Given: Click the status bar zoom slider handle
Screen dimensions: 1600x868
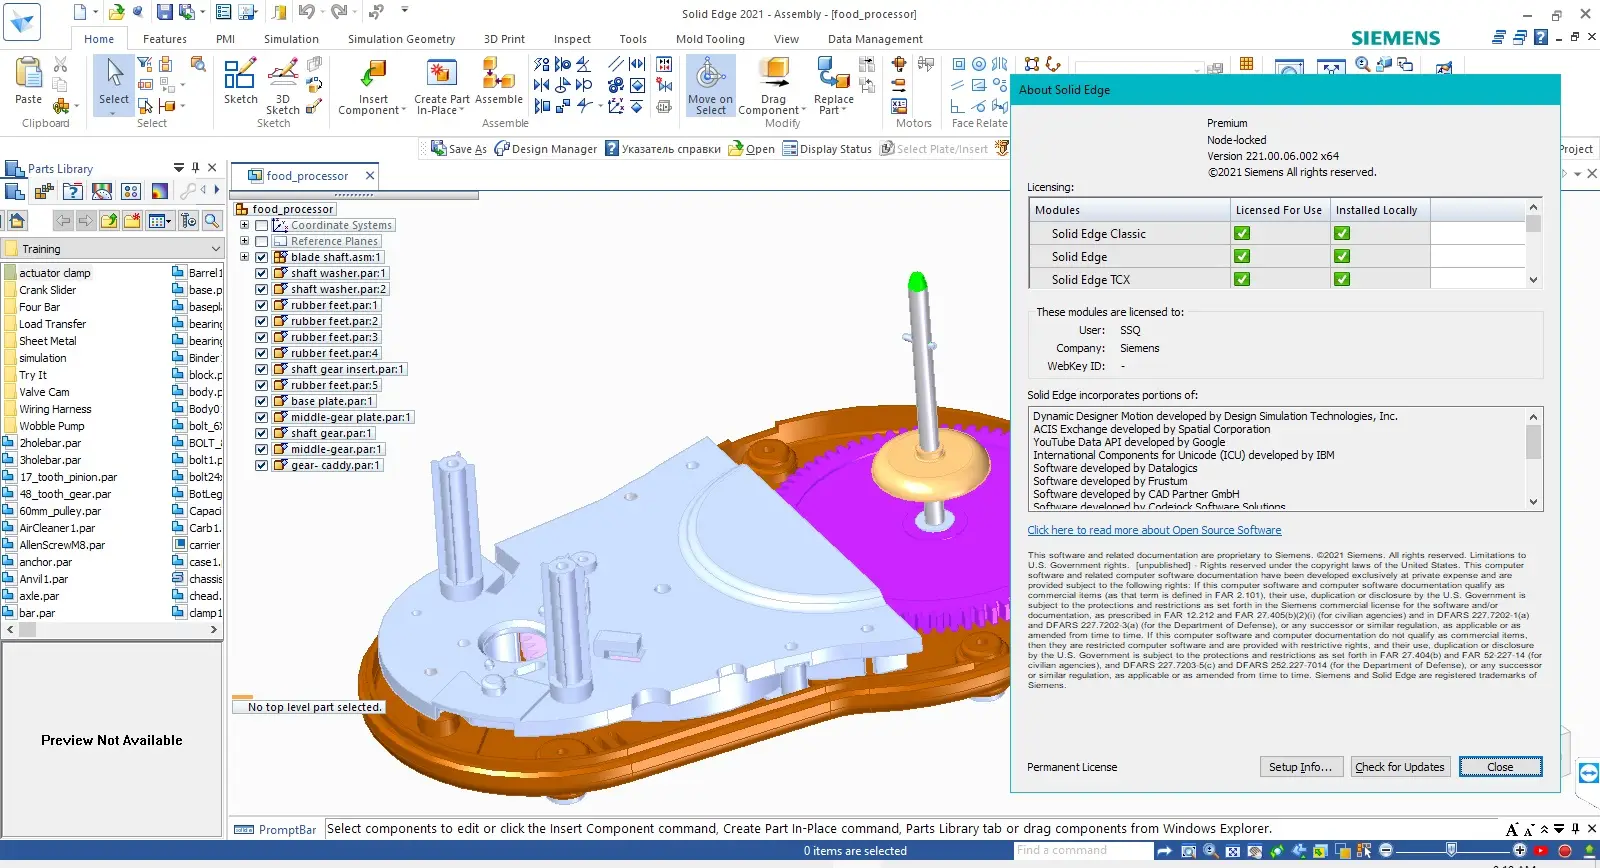Looking at the screenshot, I should click(1451, 850).
